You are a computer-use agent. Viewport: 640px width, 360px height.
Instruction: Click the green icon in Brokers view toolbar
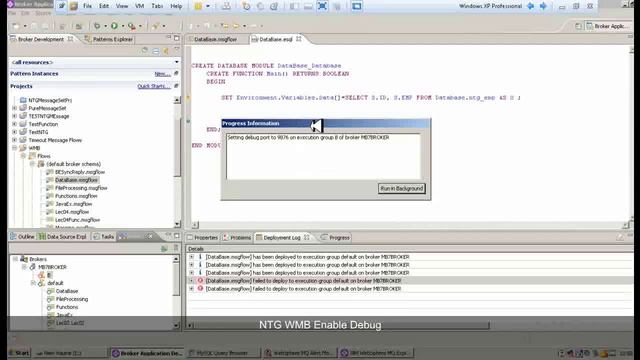pyautogui.click(x=164, y=248)
